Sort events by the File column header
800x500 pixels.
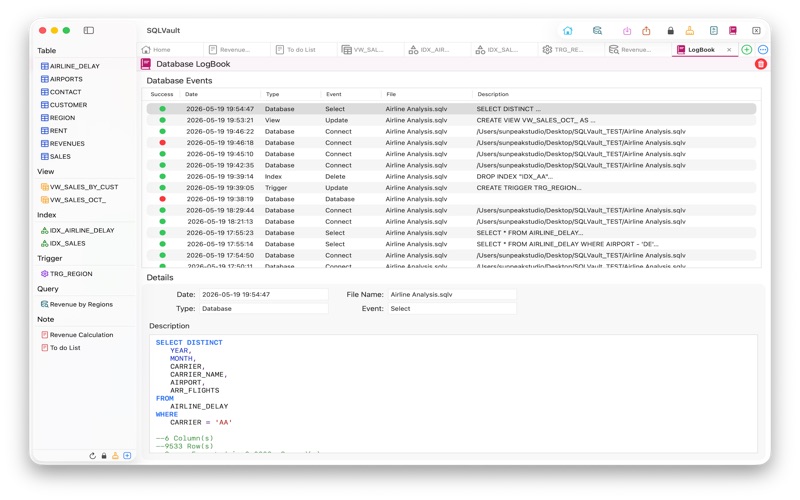point(391,94)
